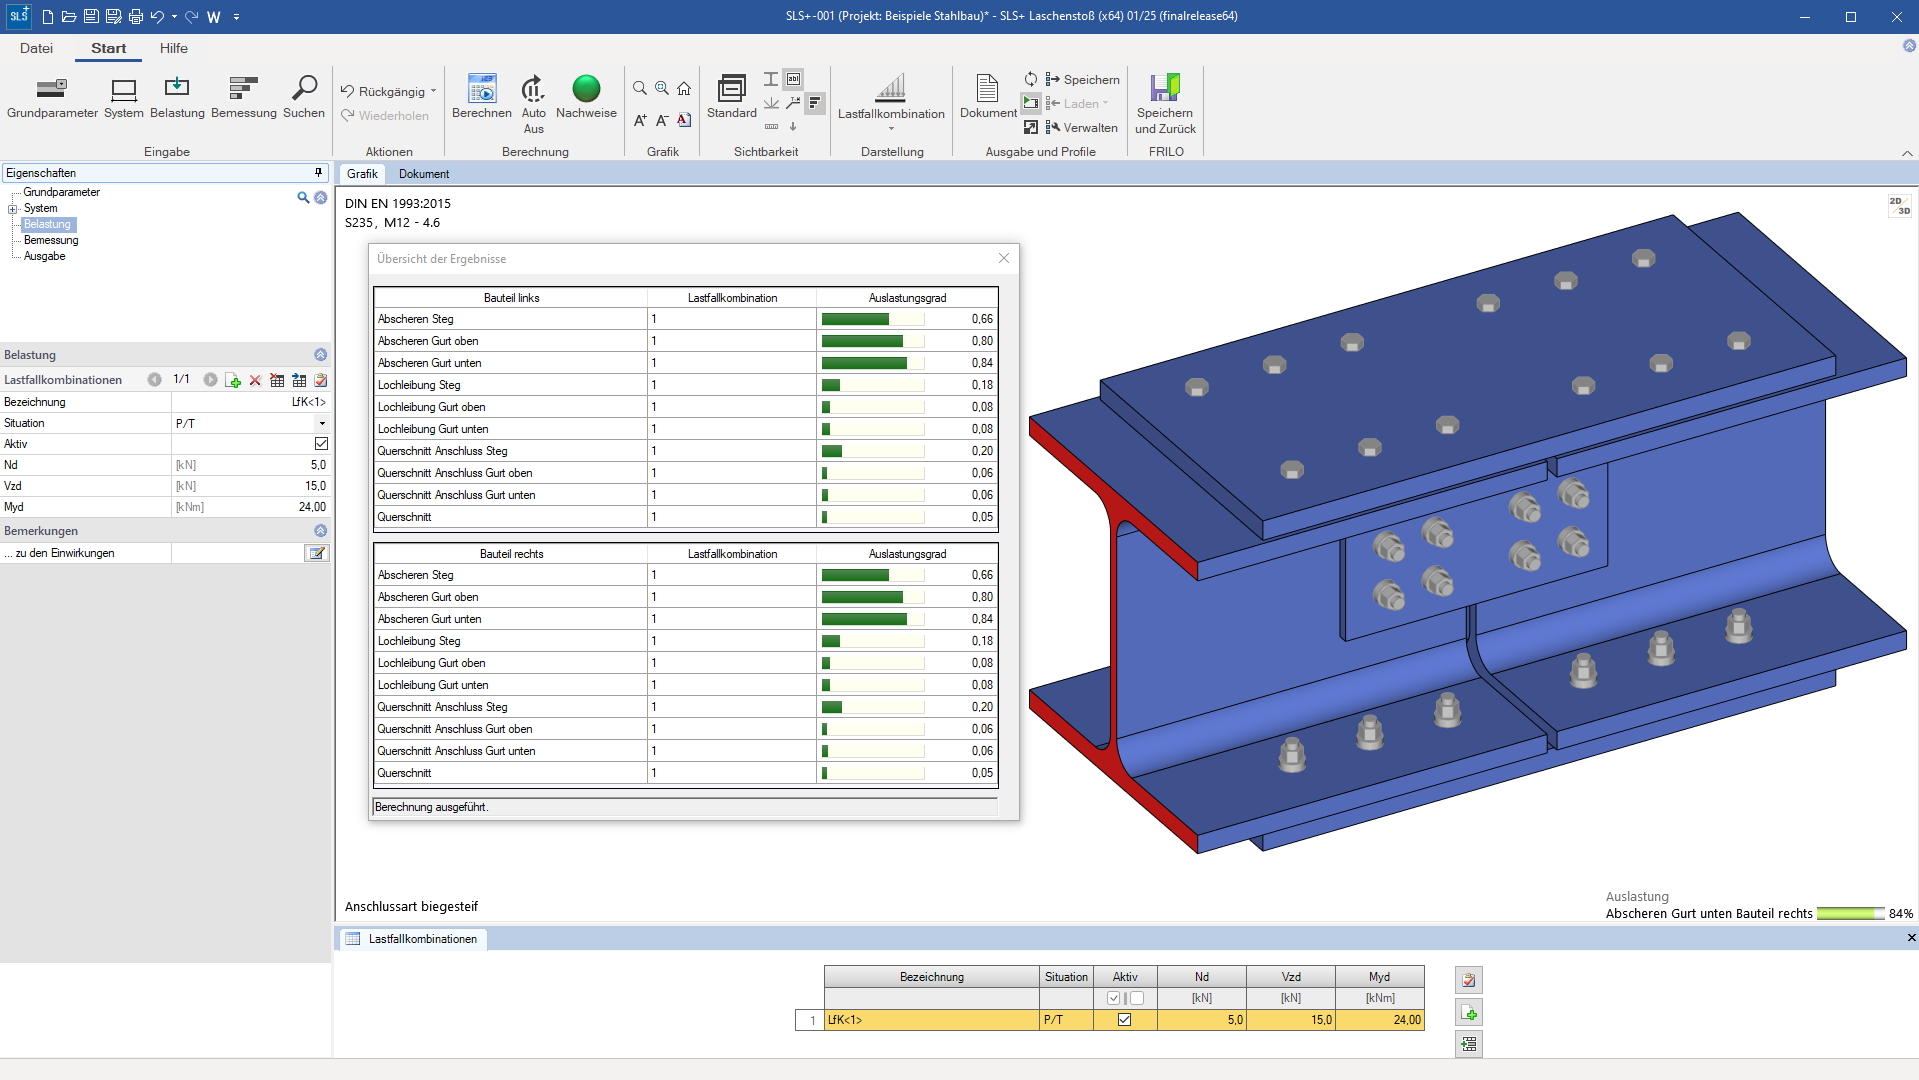Reset view with the home icon
1919x1080 pixels.
(x=684, y=89)
